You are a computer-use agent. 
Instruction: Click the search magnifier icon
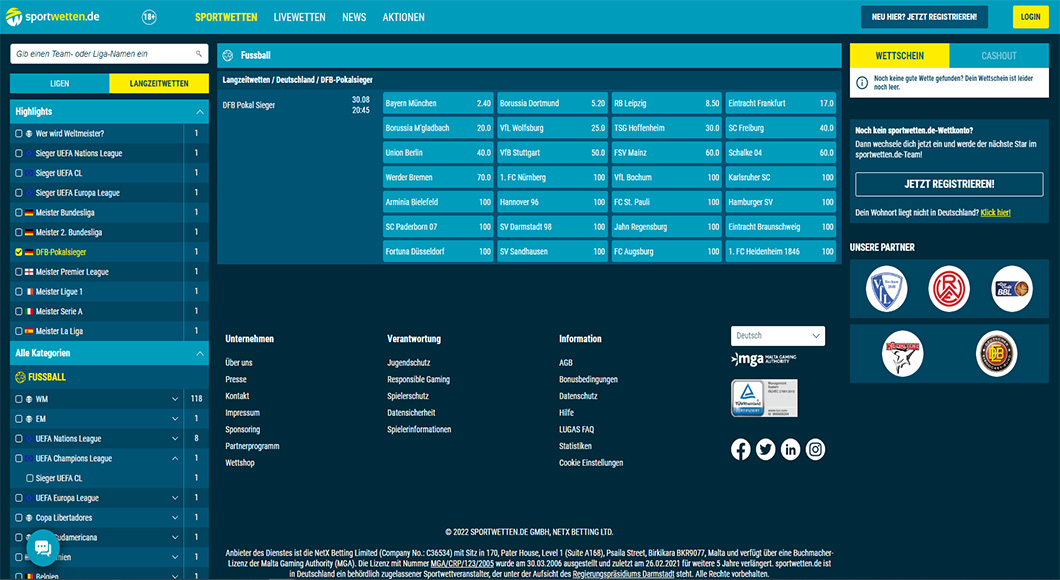coord(199,54)
